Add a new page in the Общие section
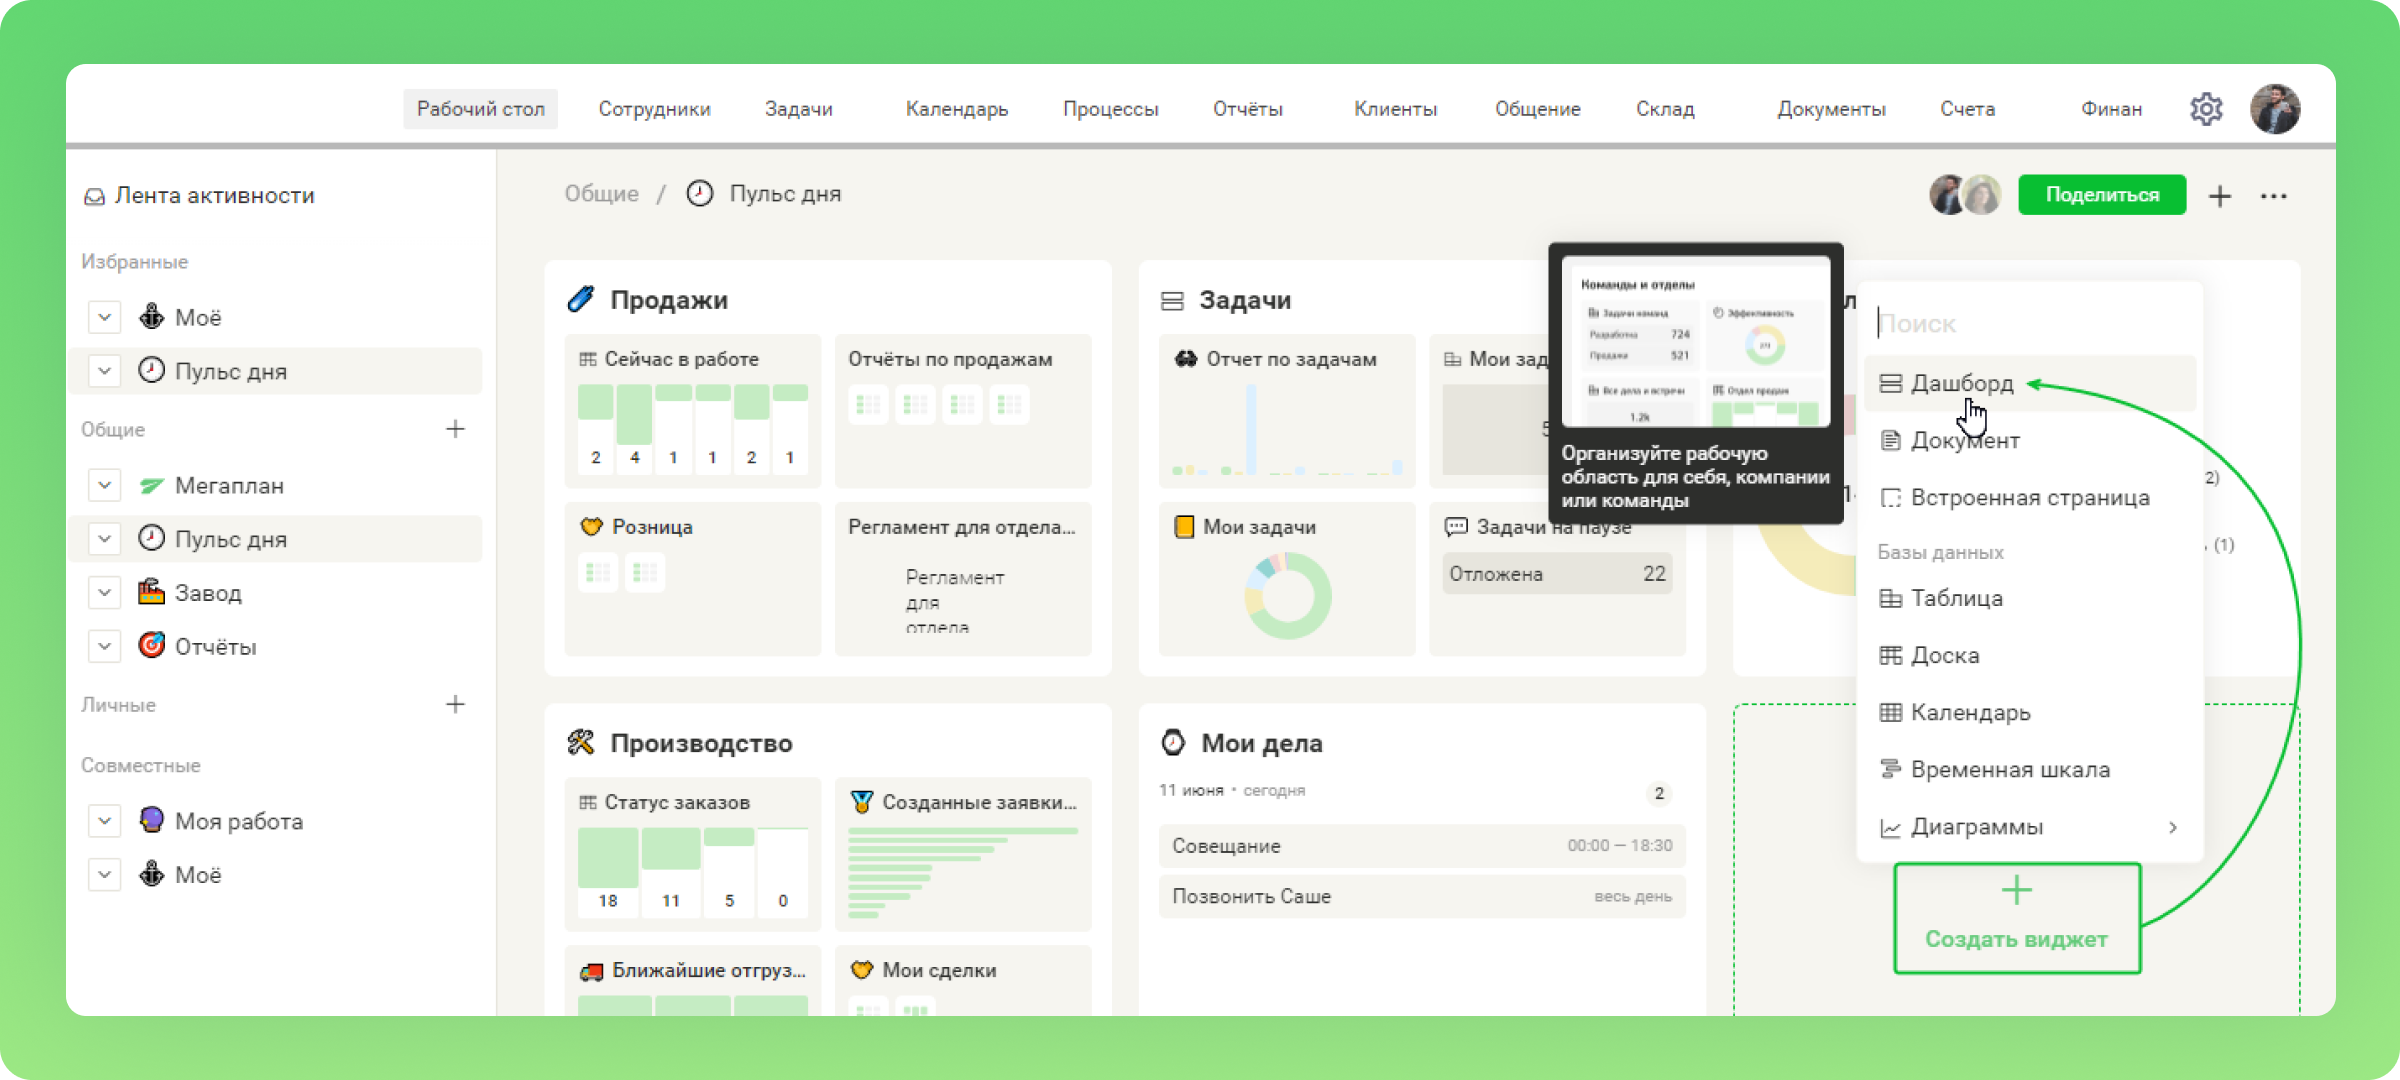Screen dimensions: 2400x1080 [455, 429]
